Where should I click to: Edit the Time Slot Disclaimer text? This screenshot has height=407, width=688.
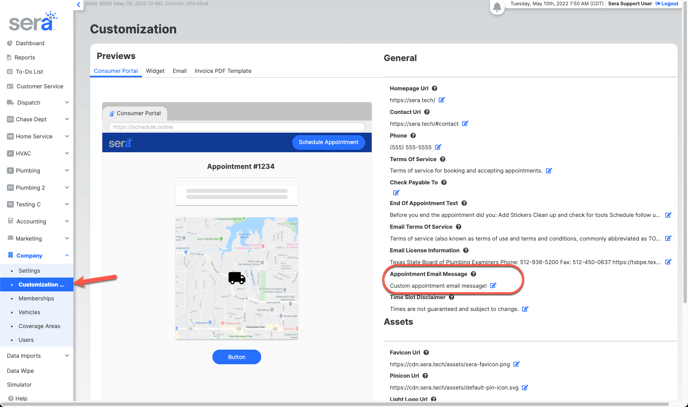525,309
